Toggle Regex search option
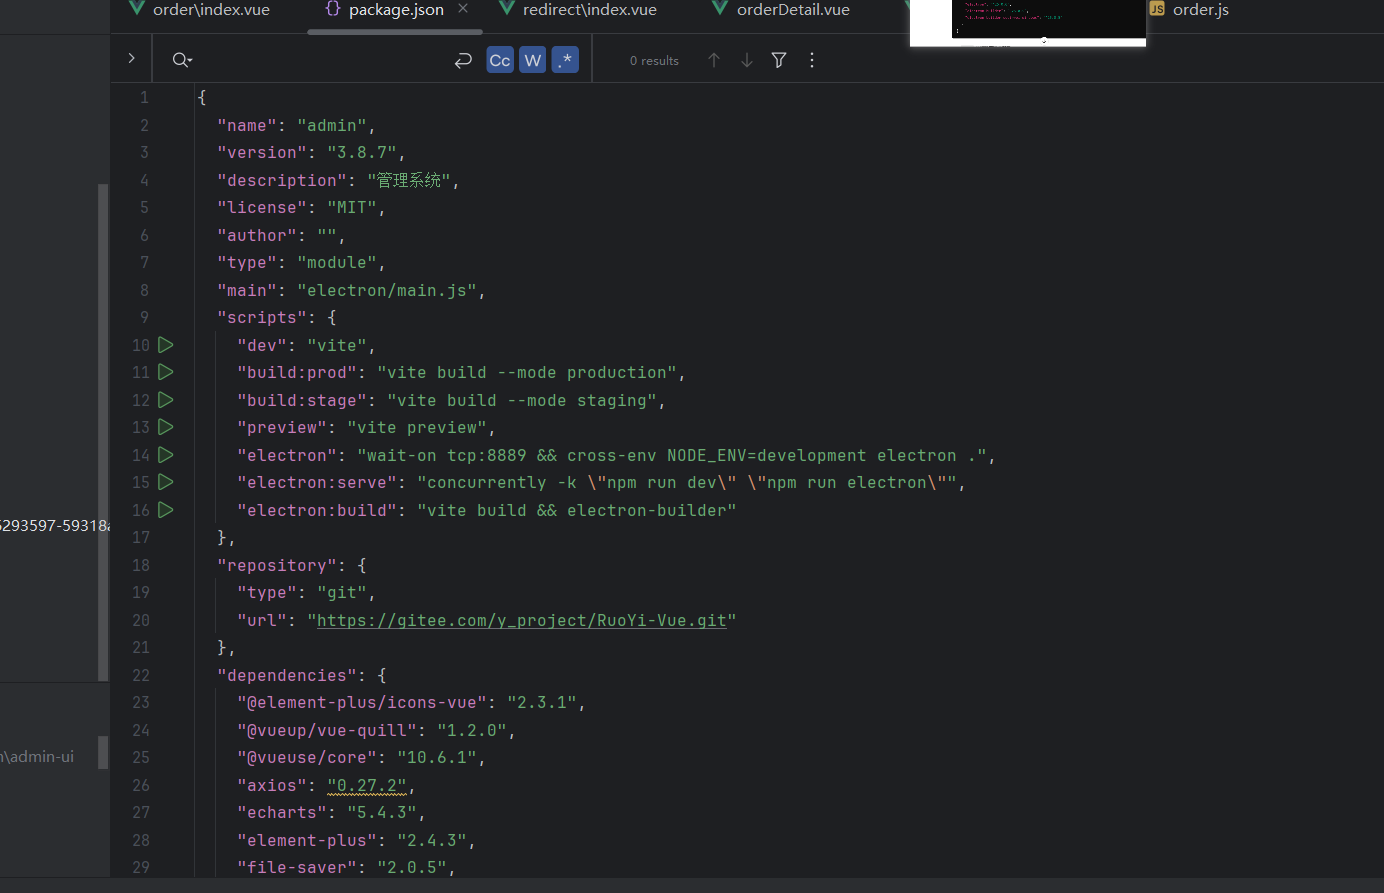1384x893 pixels. (x=565, y=60)
